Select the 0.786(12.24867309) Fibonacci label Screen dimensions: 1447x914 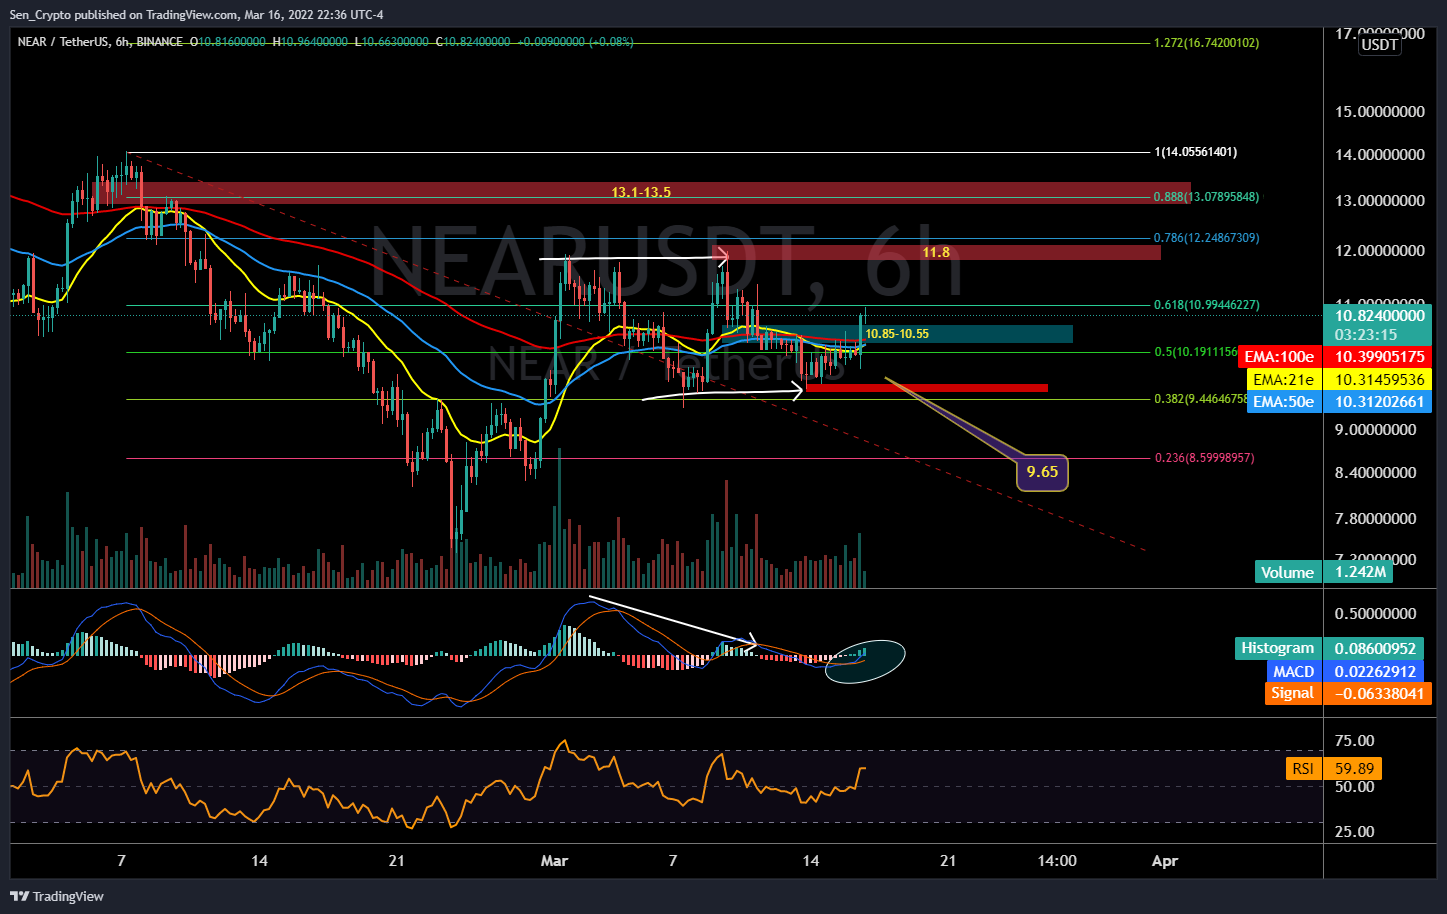pyautogui.click(x=1206, y=238)
